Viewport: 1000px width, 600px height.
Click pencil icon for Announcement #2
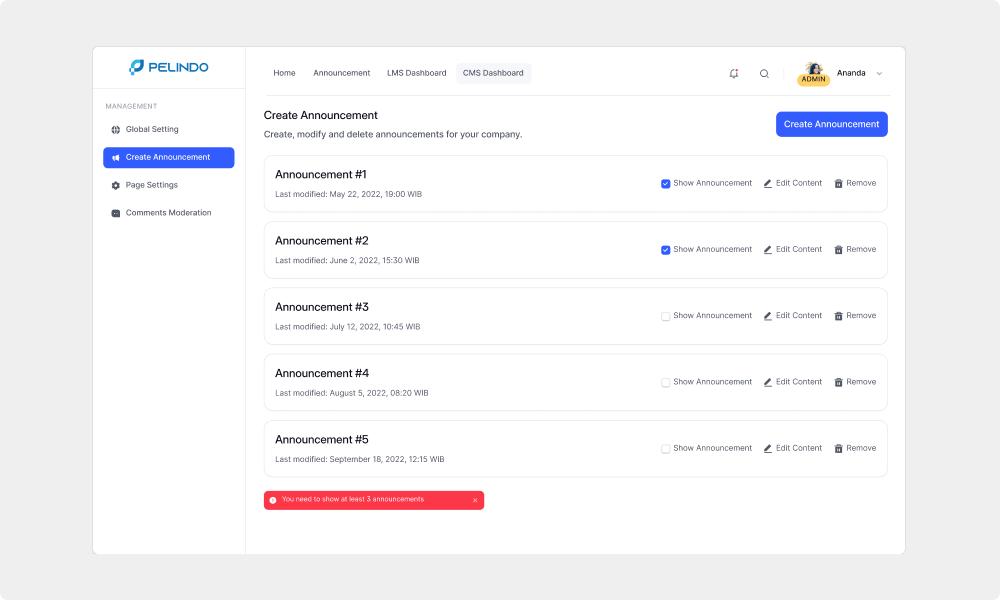click(768, 250)
